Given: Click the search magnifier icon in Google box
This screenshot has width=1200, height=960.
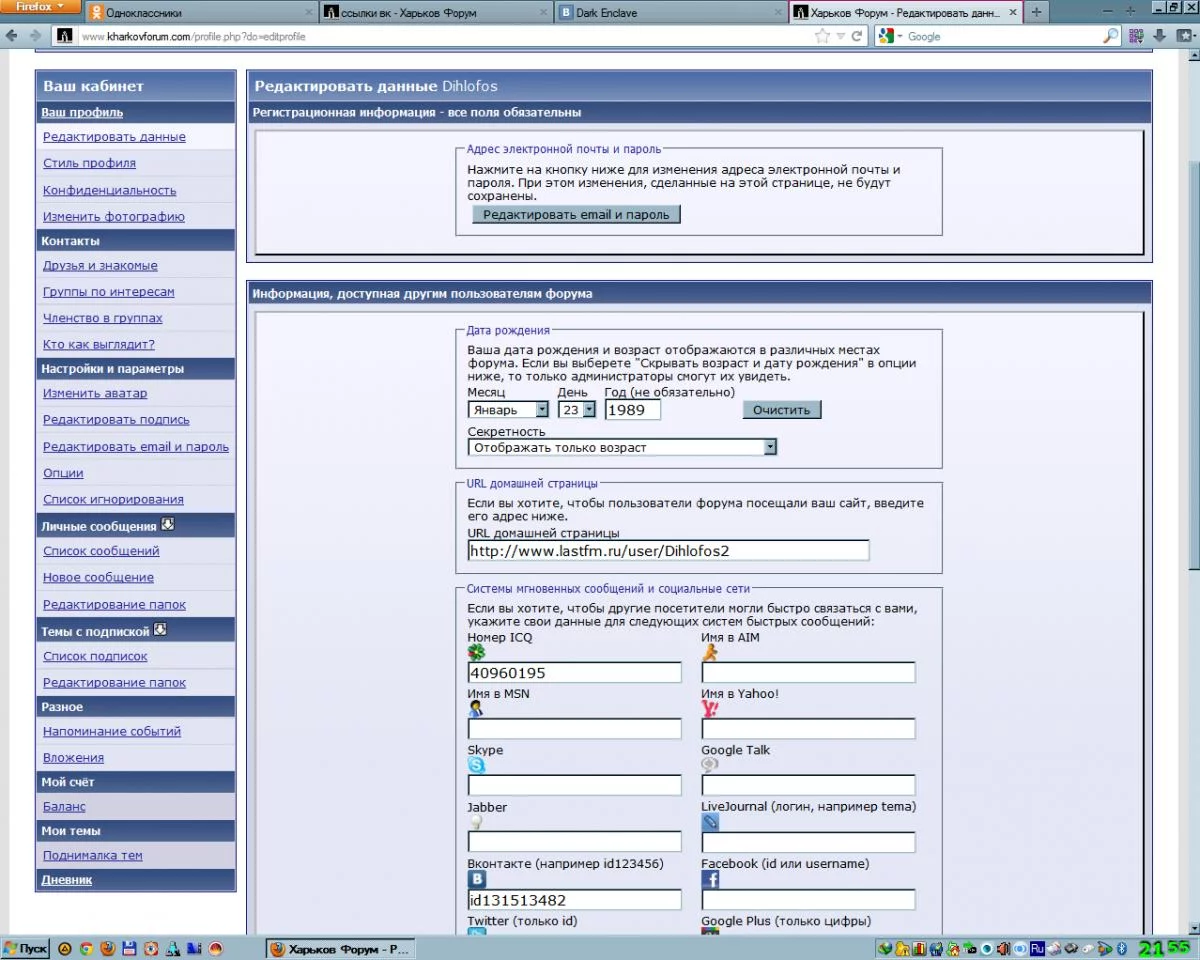Looking at the screenshot, I should point(1110,36).
